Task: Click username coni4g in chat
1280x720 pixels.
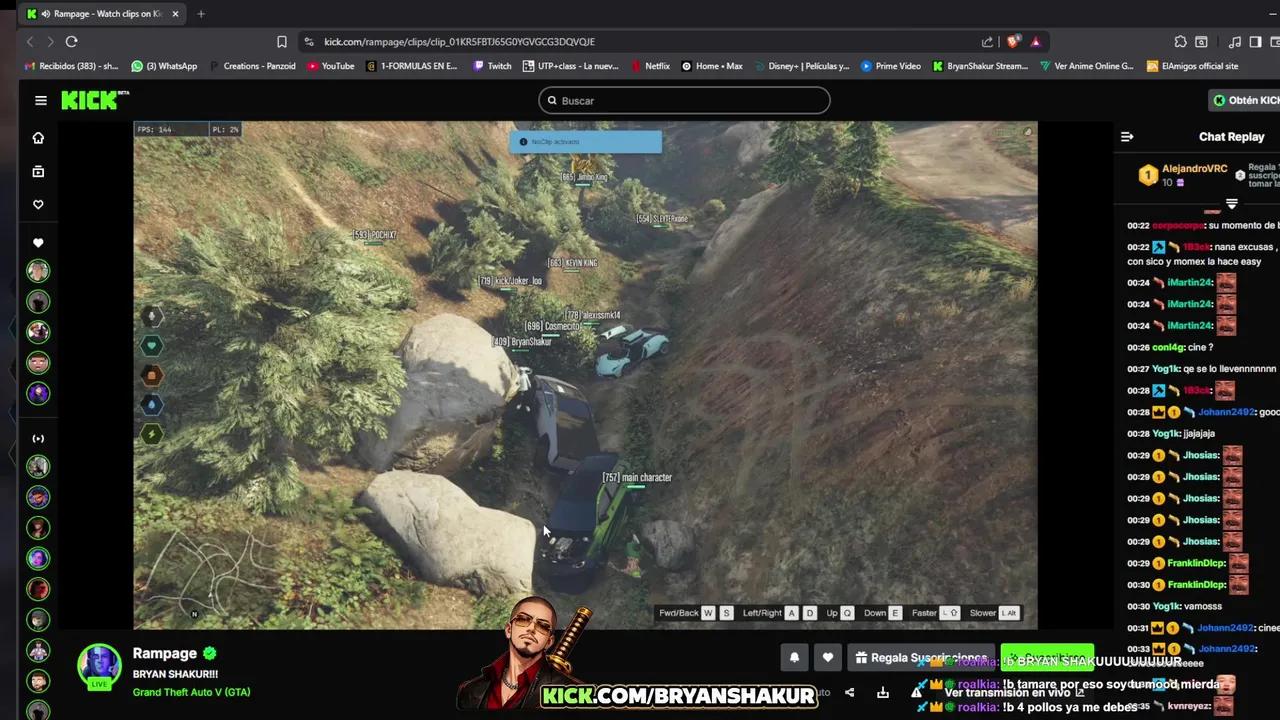Action: (1168, 347)
